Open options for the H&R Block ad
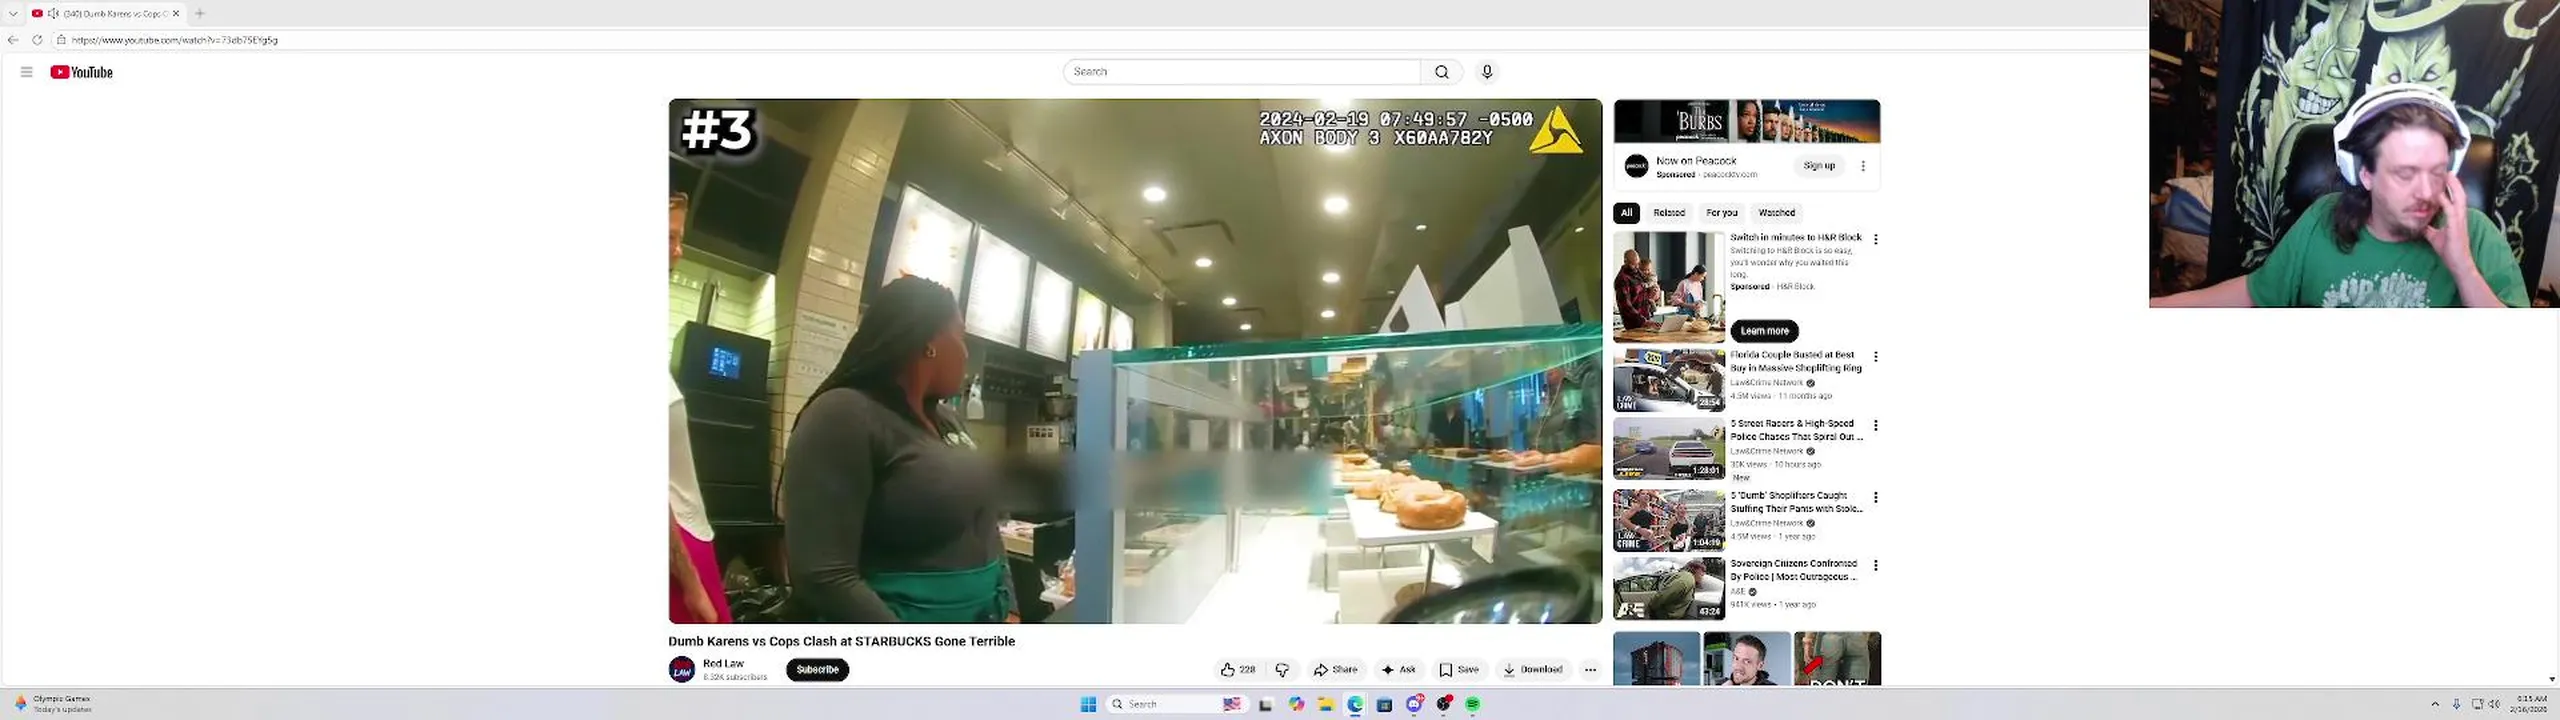The height and width of the screenshot is (720, 2560). [1876, 240]
